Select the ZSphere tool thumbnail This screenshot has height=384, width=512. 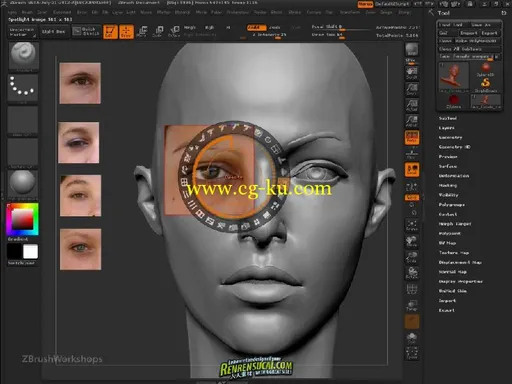point(453,101)
